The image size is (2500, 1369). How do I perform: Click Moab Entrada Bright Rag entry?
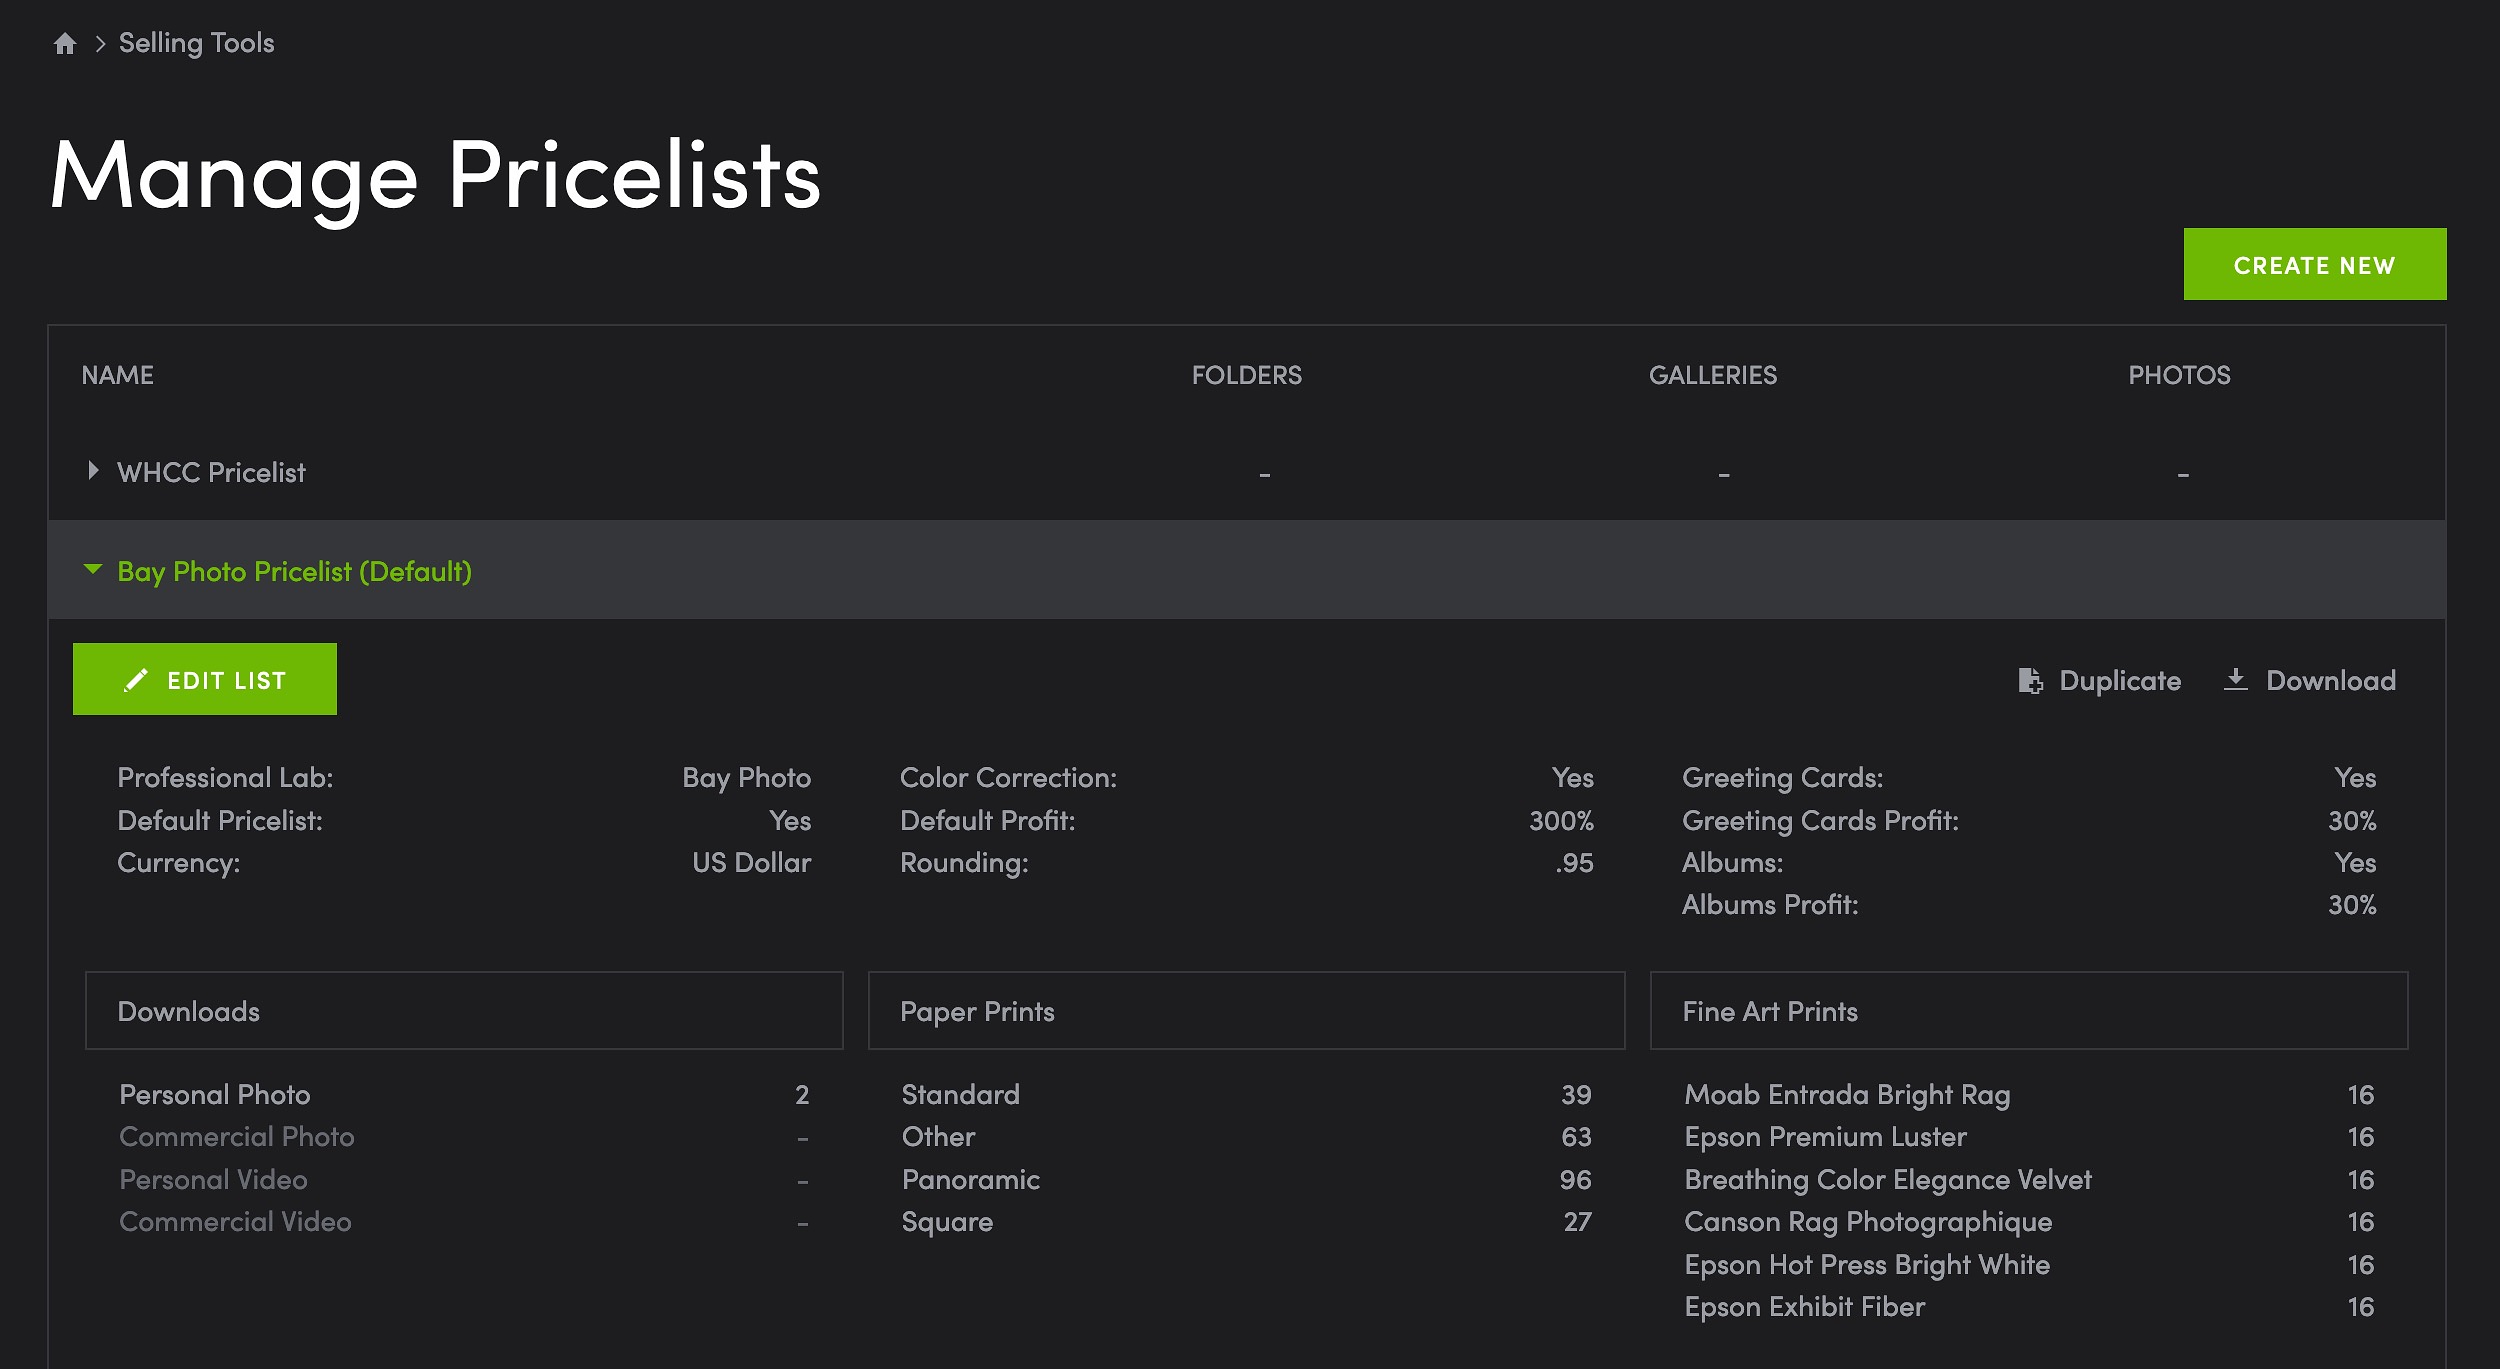1846,1095
